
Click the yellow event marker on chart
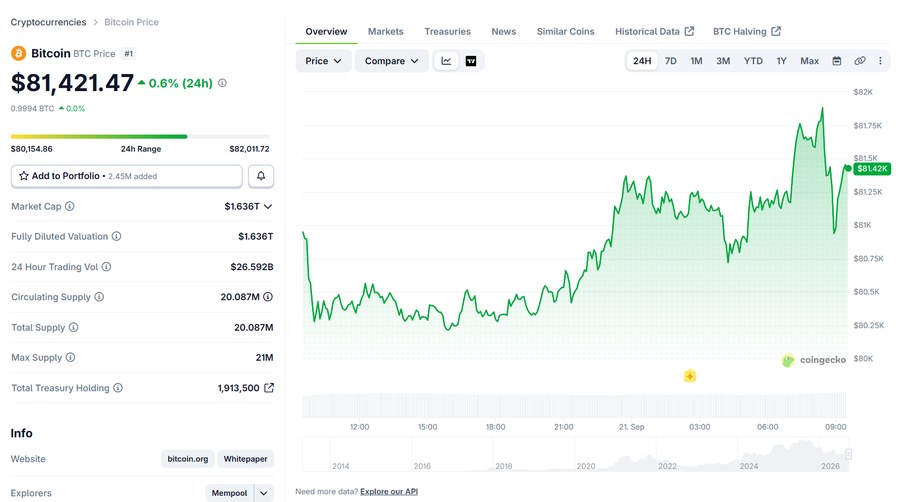coord(690,376)
